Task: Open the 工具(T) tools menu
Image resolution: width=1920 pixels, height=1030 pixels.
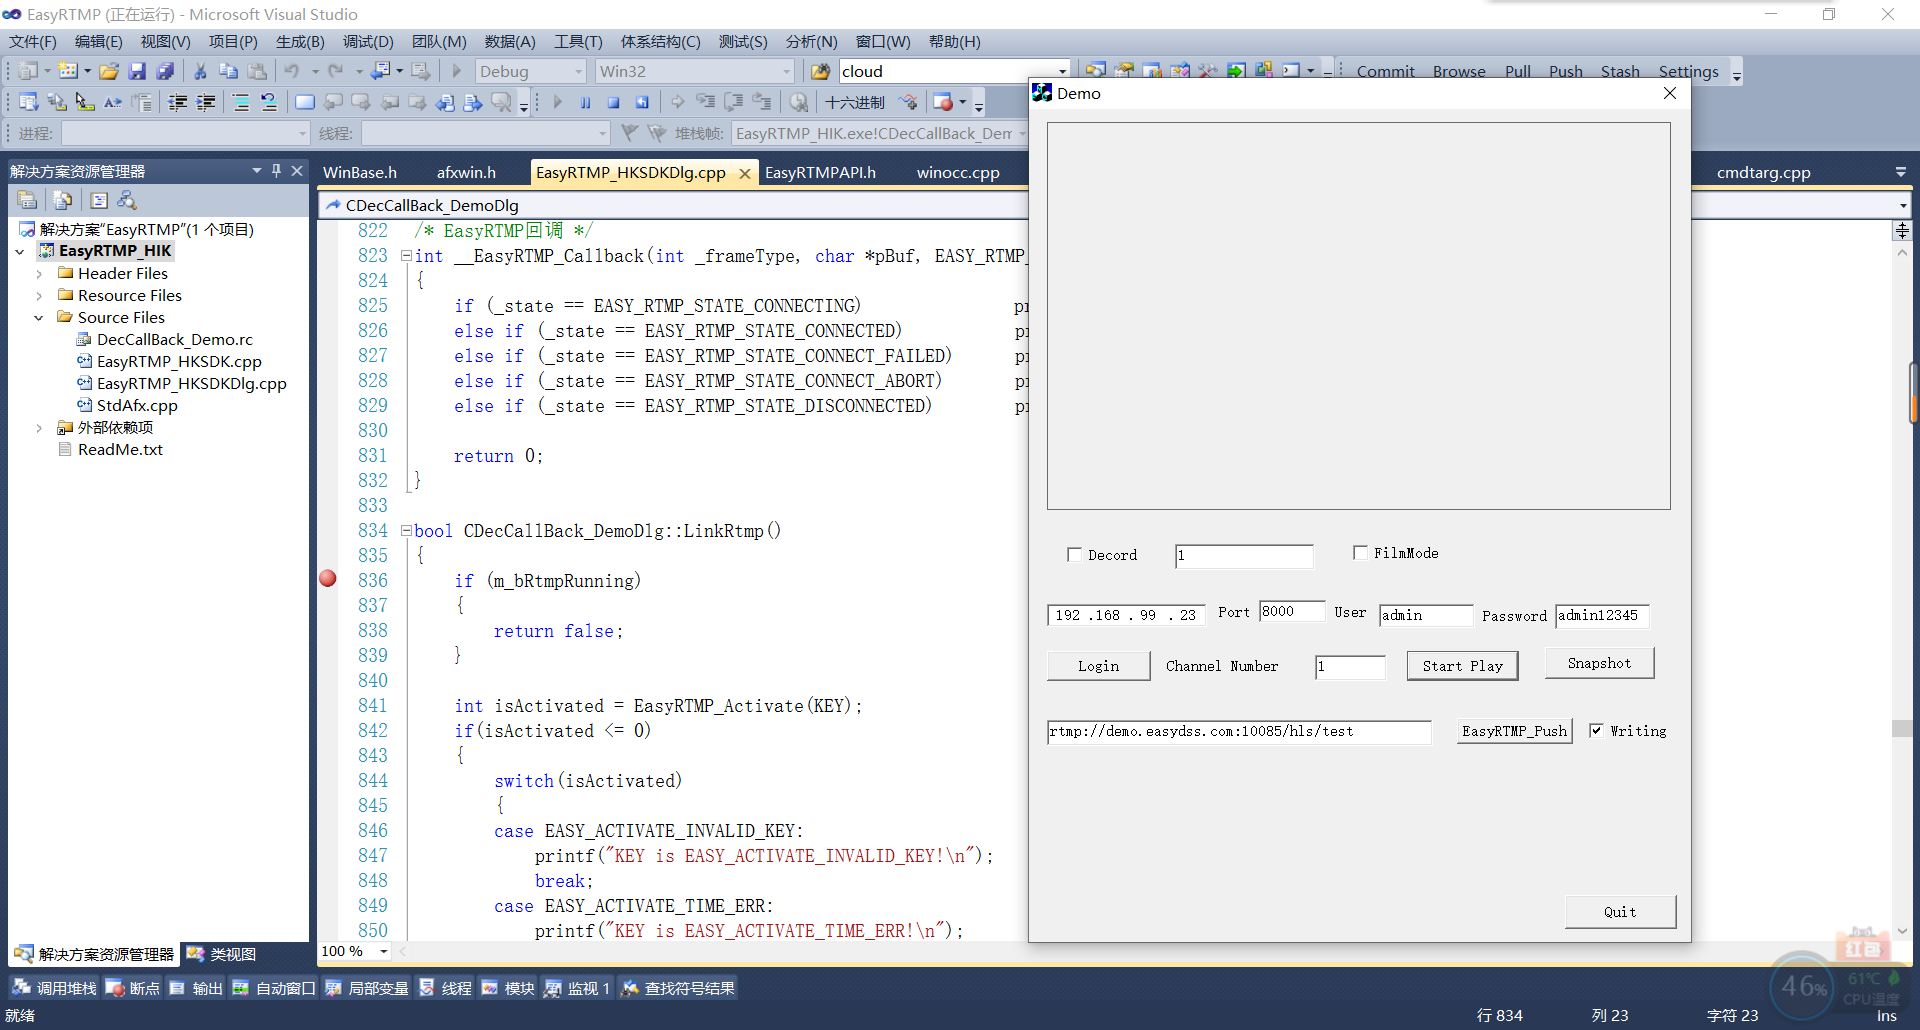Action: pos(578,42)
